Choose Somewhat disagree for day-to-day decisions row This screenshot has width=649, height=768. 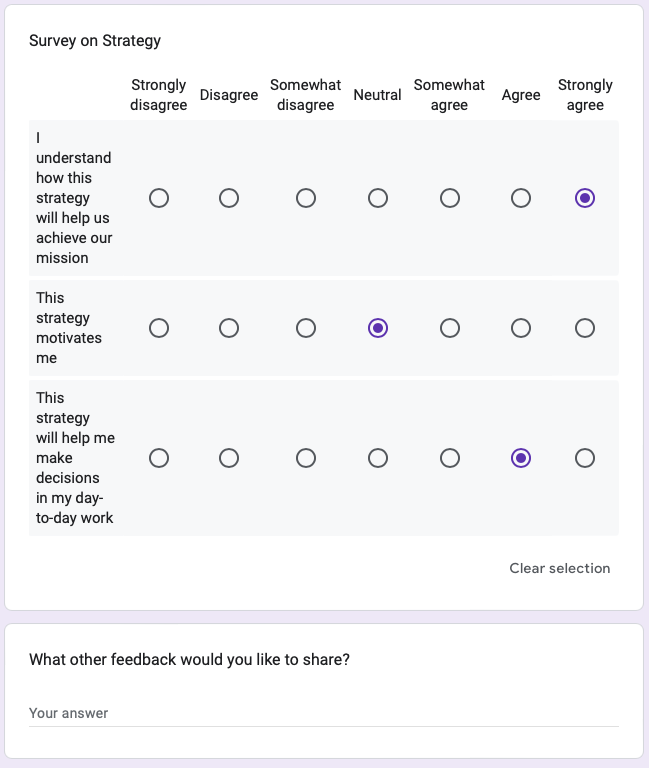[x=306, y=458]
